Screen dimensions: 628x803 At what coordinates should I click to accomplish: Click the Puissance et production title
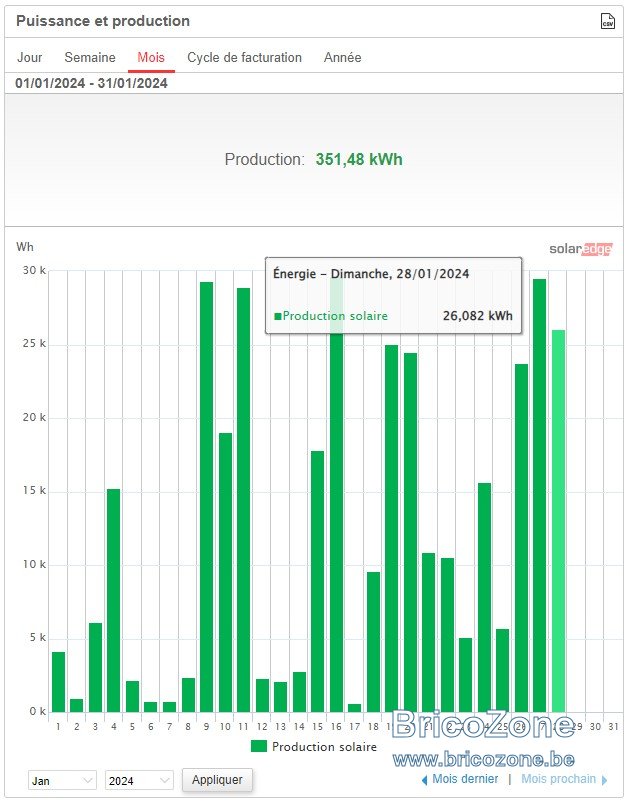point(103,21)
